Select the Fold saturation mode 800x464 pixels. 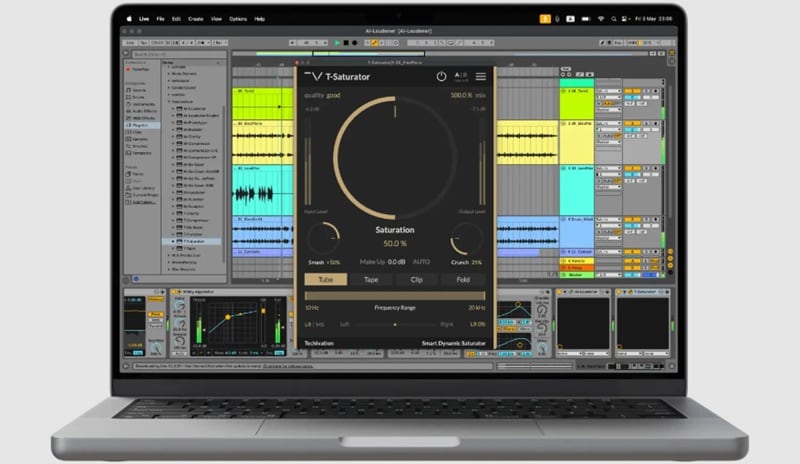[x=463, y=279]
